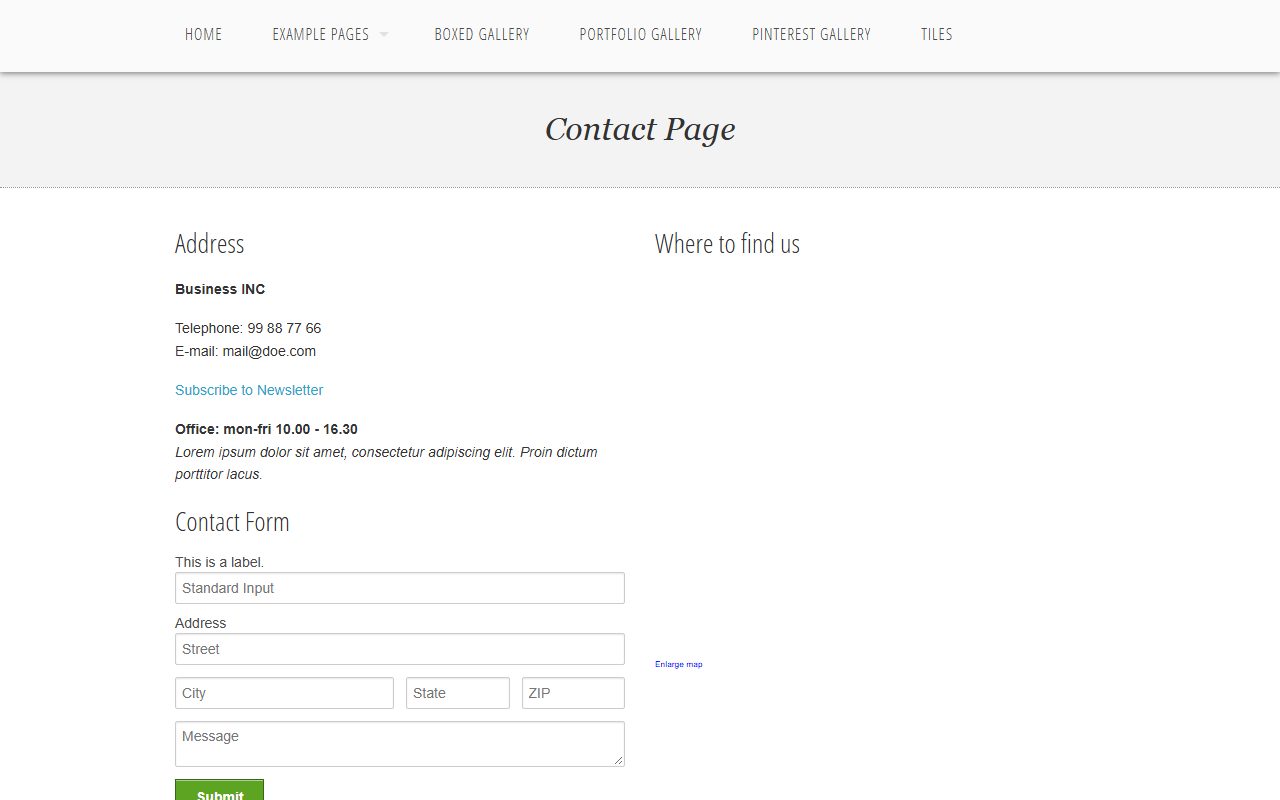Image resolution: width=1280 pixels, height=800 pixels.
Task: Navigate to Pinterest Gallery
Action: click(811, 34)
